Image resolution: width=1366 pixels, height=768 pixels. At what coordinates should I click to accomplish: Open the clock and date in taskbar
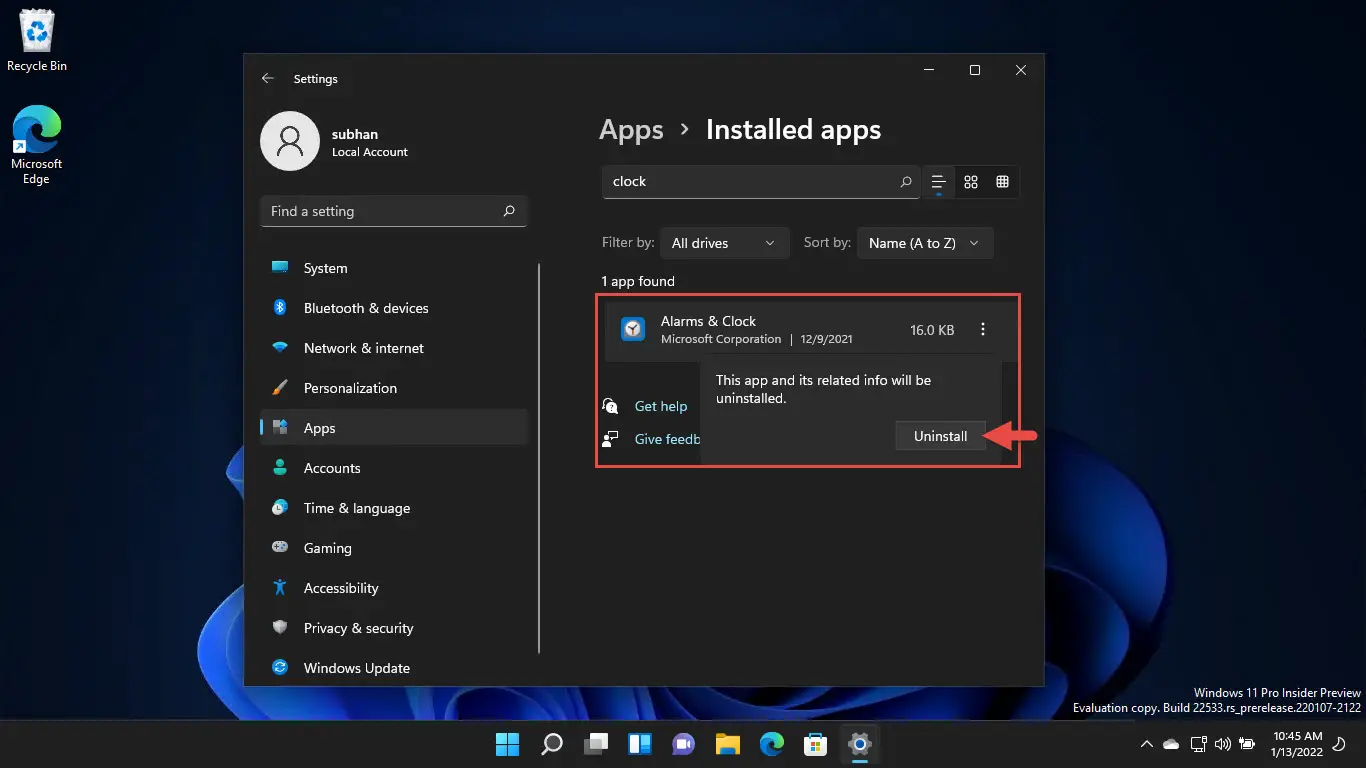tap(1296, 744)
